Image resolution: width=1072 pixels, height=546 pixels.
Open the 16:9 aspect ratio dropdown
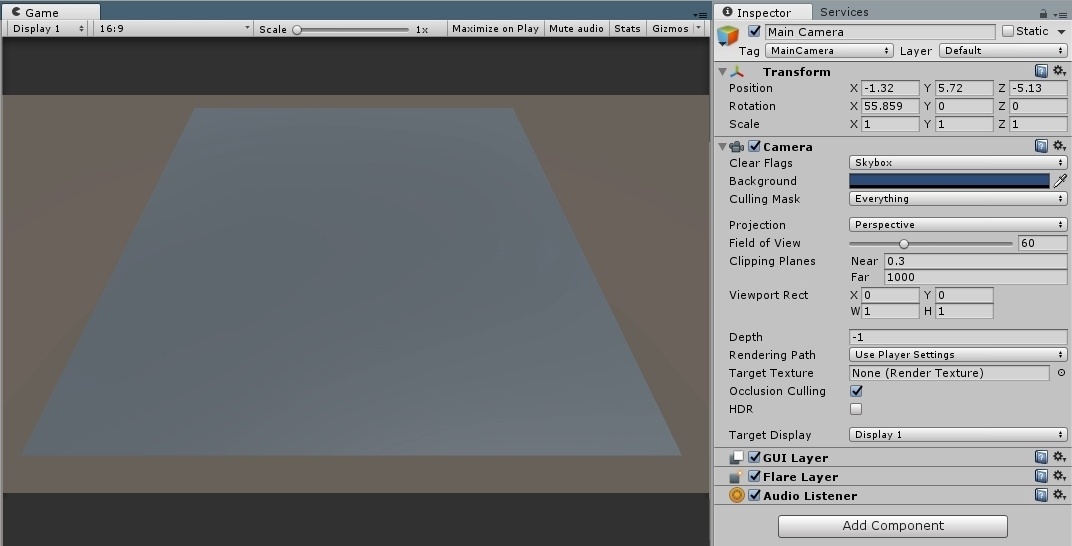click(x=174, y=29)
